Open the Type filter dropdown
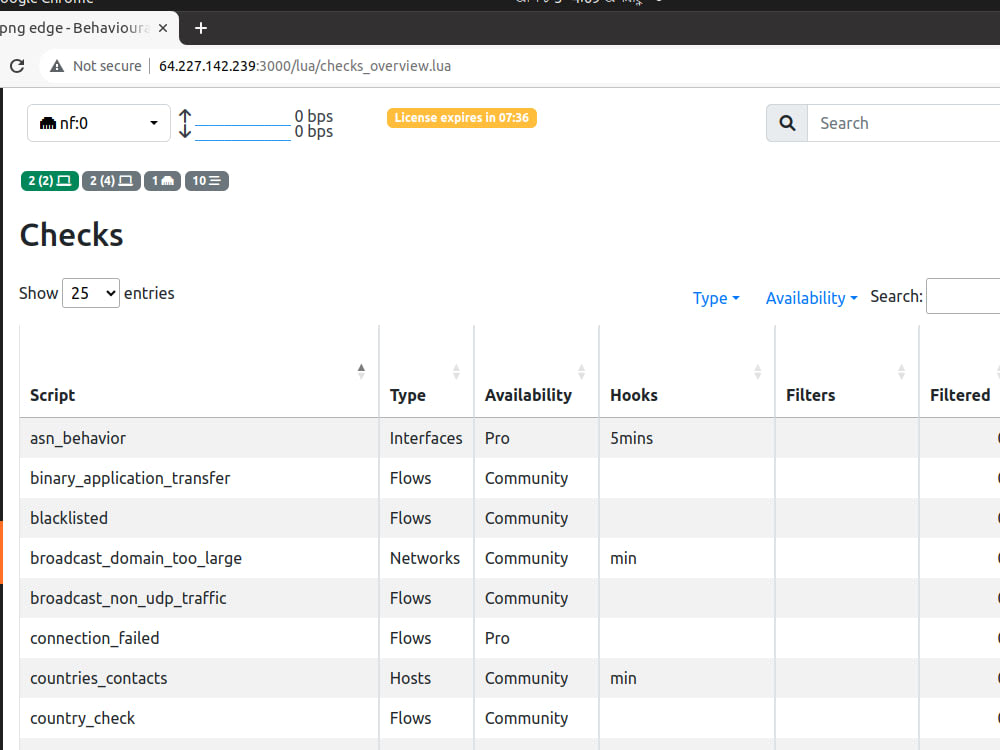1000x750 pixels. (716, 298)
